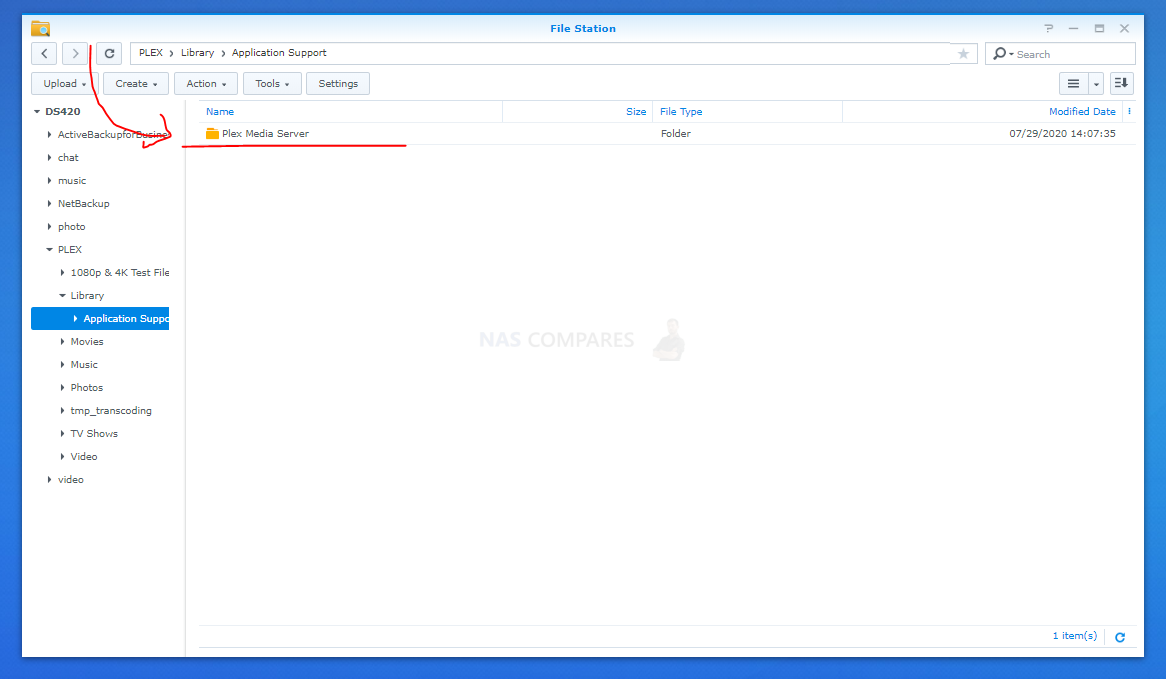Screen dimensions: 1166x679
Task: Expand the lowercase video shared folder
Action: click(x=49, y=480)
